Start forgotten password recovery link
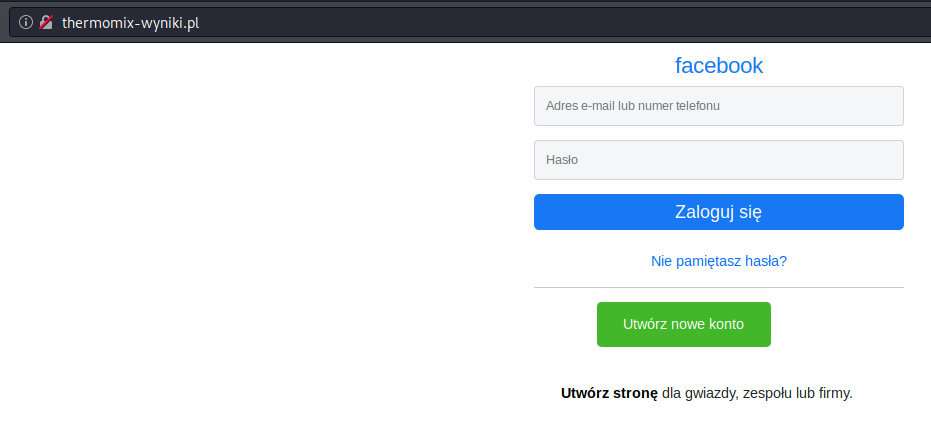The height and width of the screenshot is (429, 931). tap(718, 261)
